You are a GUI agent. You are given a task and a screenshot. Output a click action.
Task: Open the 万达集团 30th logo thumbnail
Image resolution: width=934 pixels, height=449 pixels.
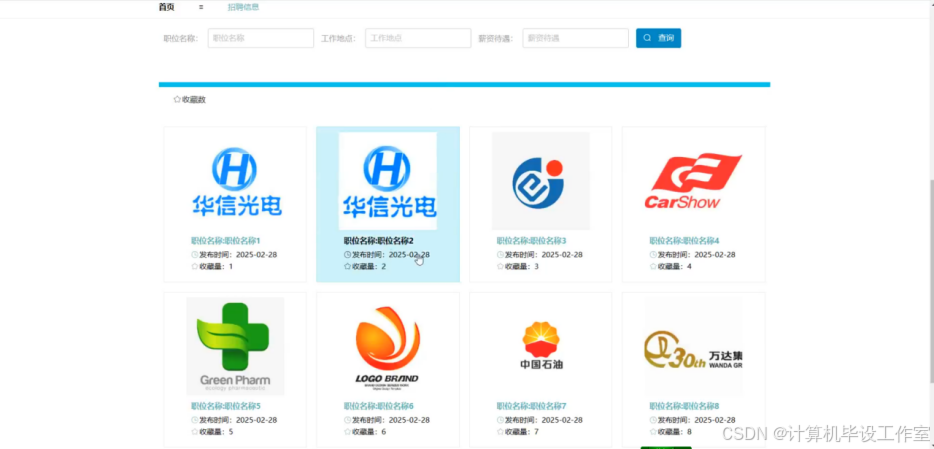pyautogui.click(x=693, y=347)
